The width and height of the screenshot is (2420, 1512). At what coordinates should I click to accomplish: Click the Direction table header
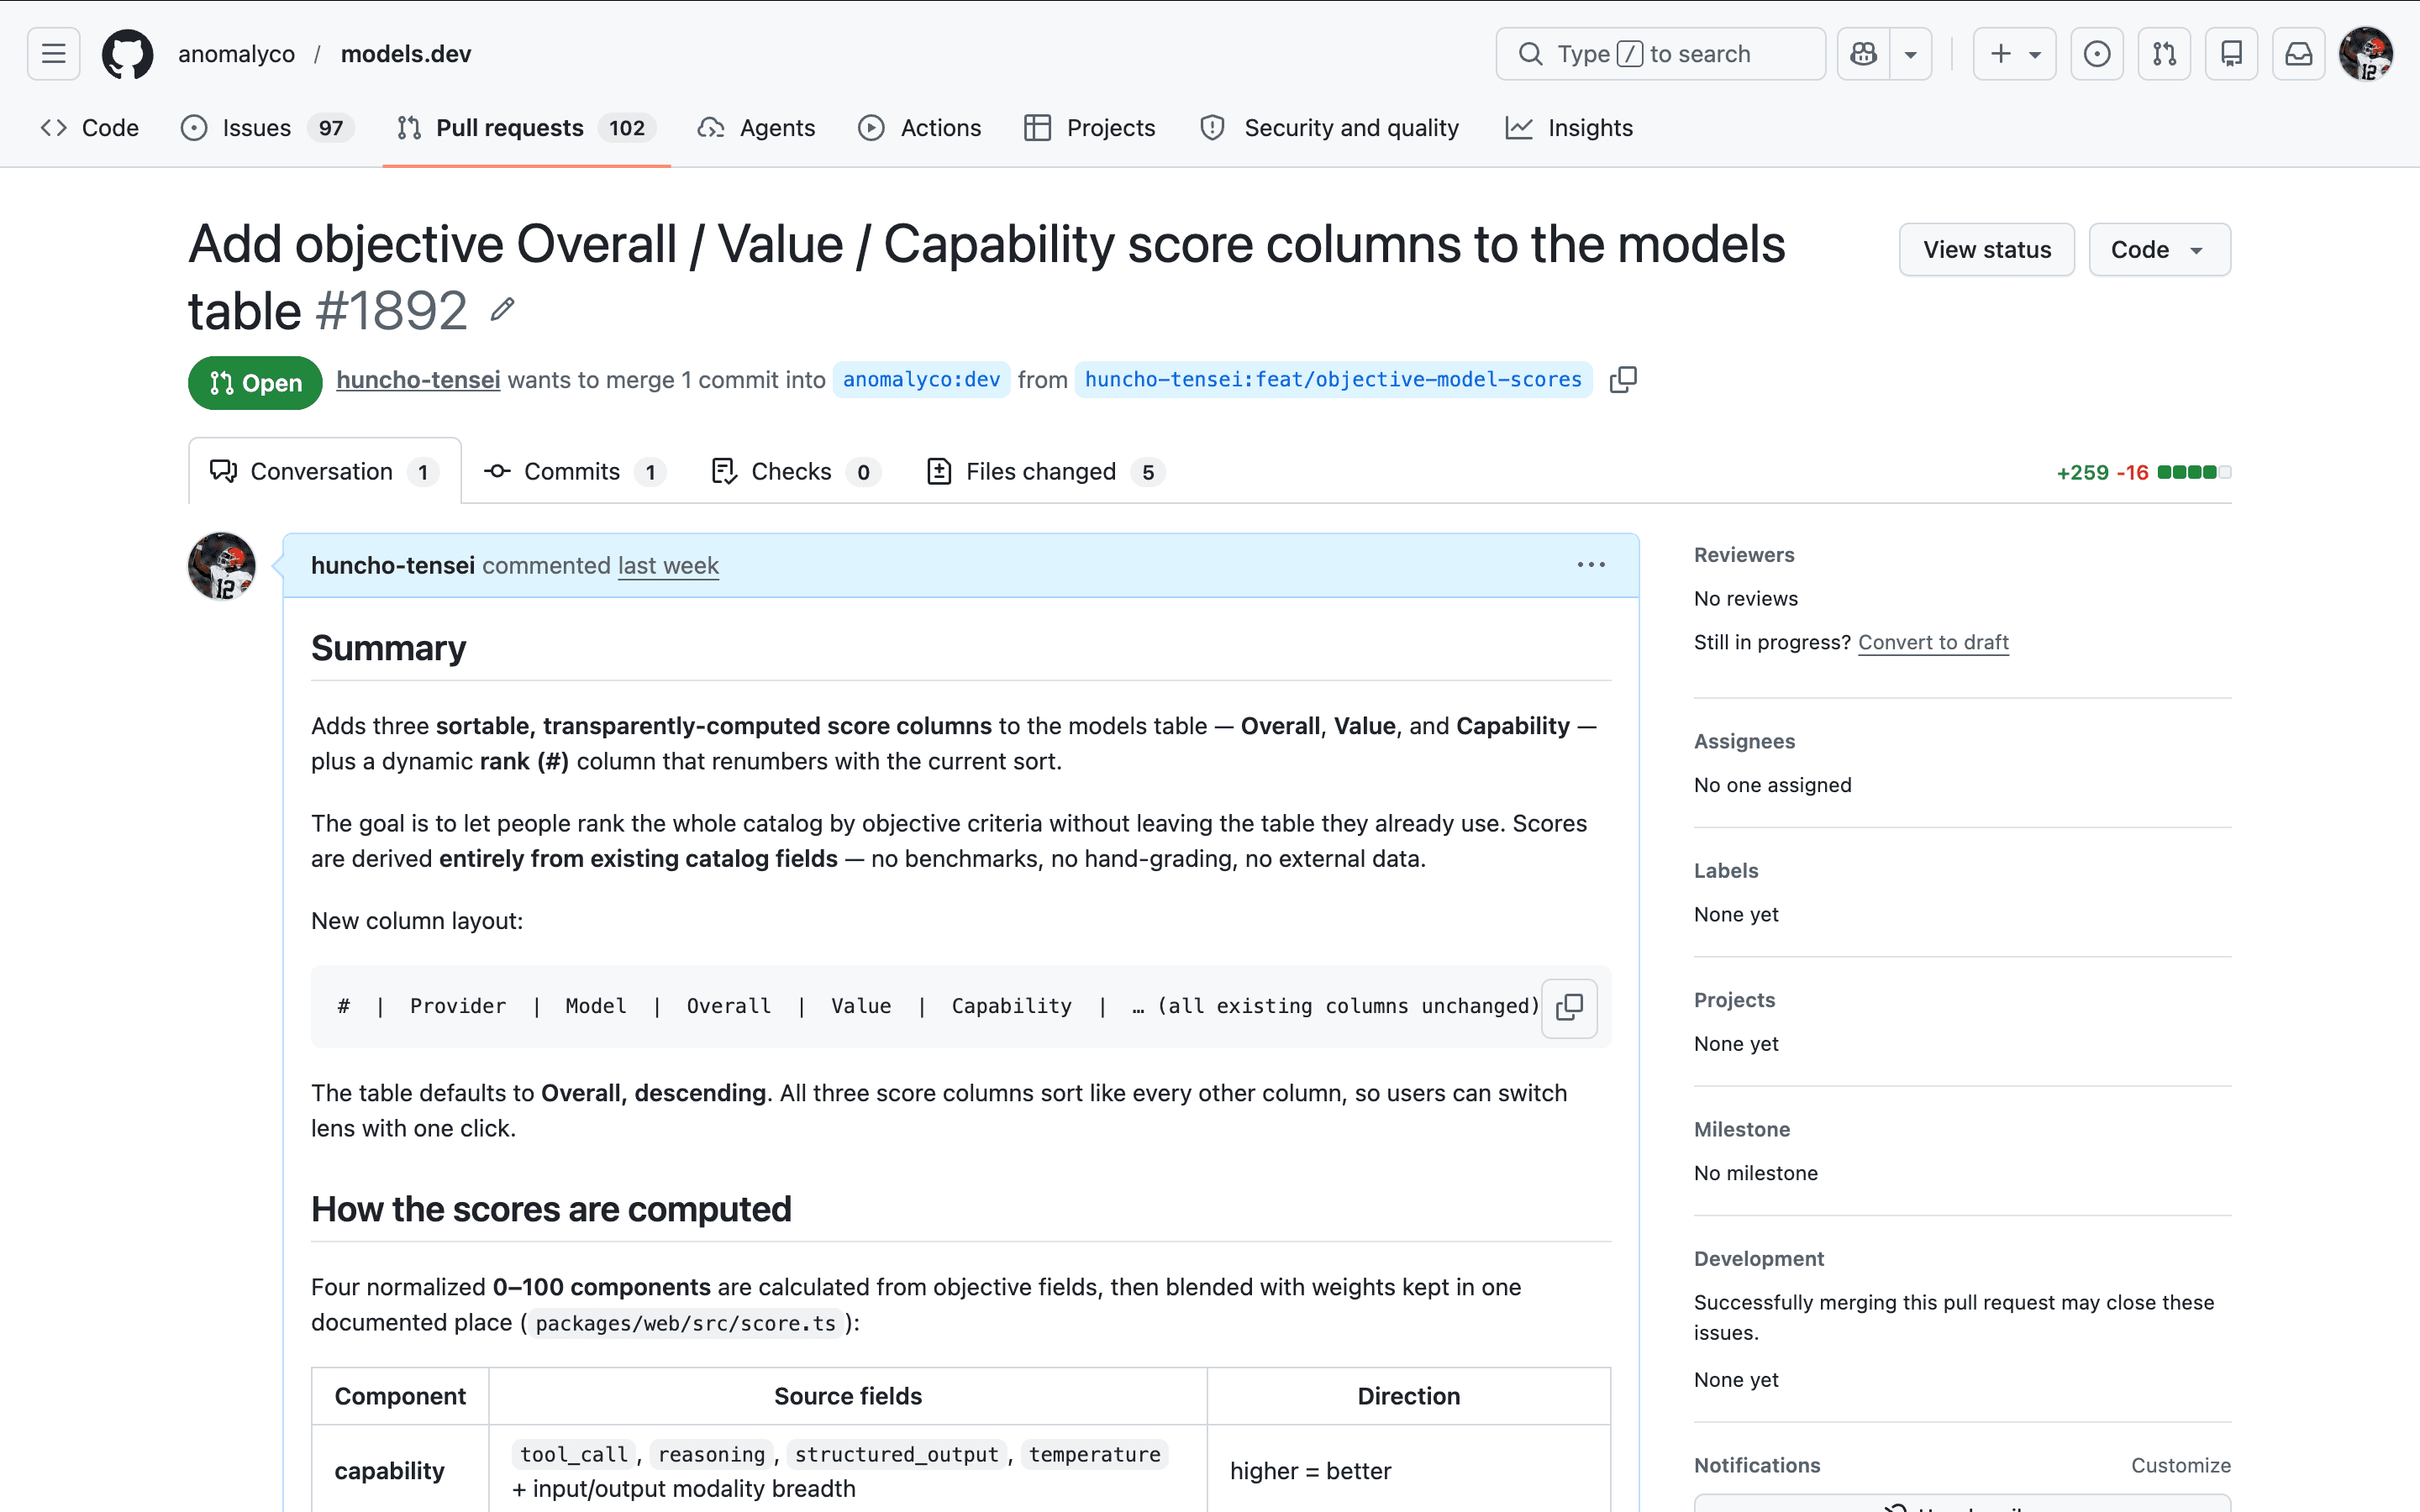pos(1409,1397)
